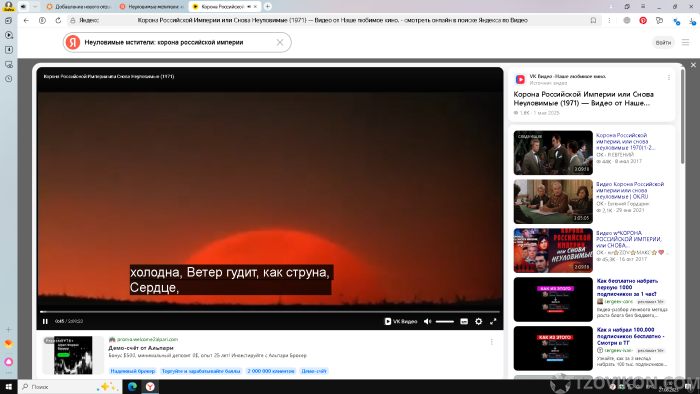Open the Yandex hamburger menu
Viewport: 700px width, 394px height.
click(685, 42)
